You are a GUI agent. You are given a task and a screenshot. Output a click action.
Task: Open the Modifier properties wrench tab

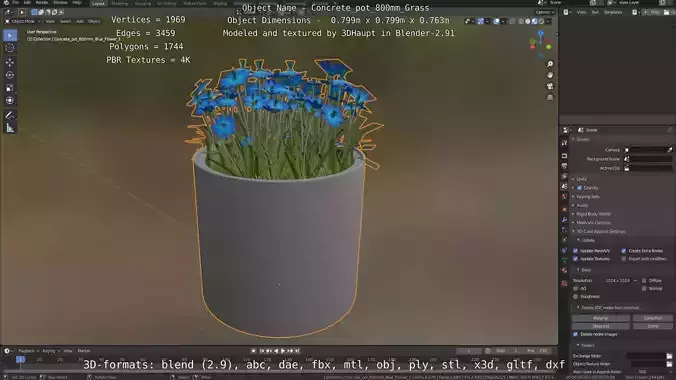coord(564,220)
